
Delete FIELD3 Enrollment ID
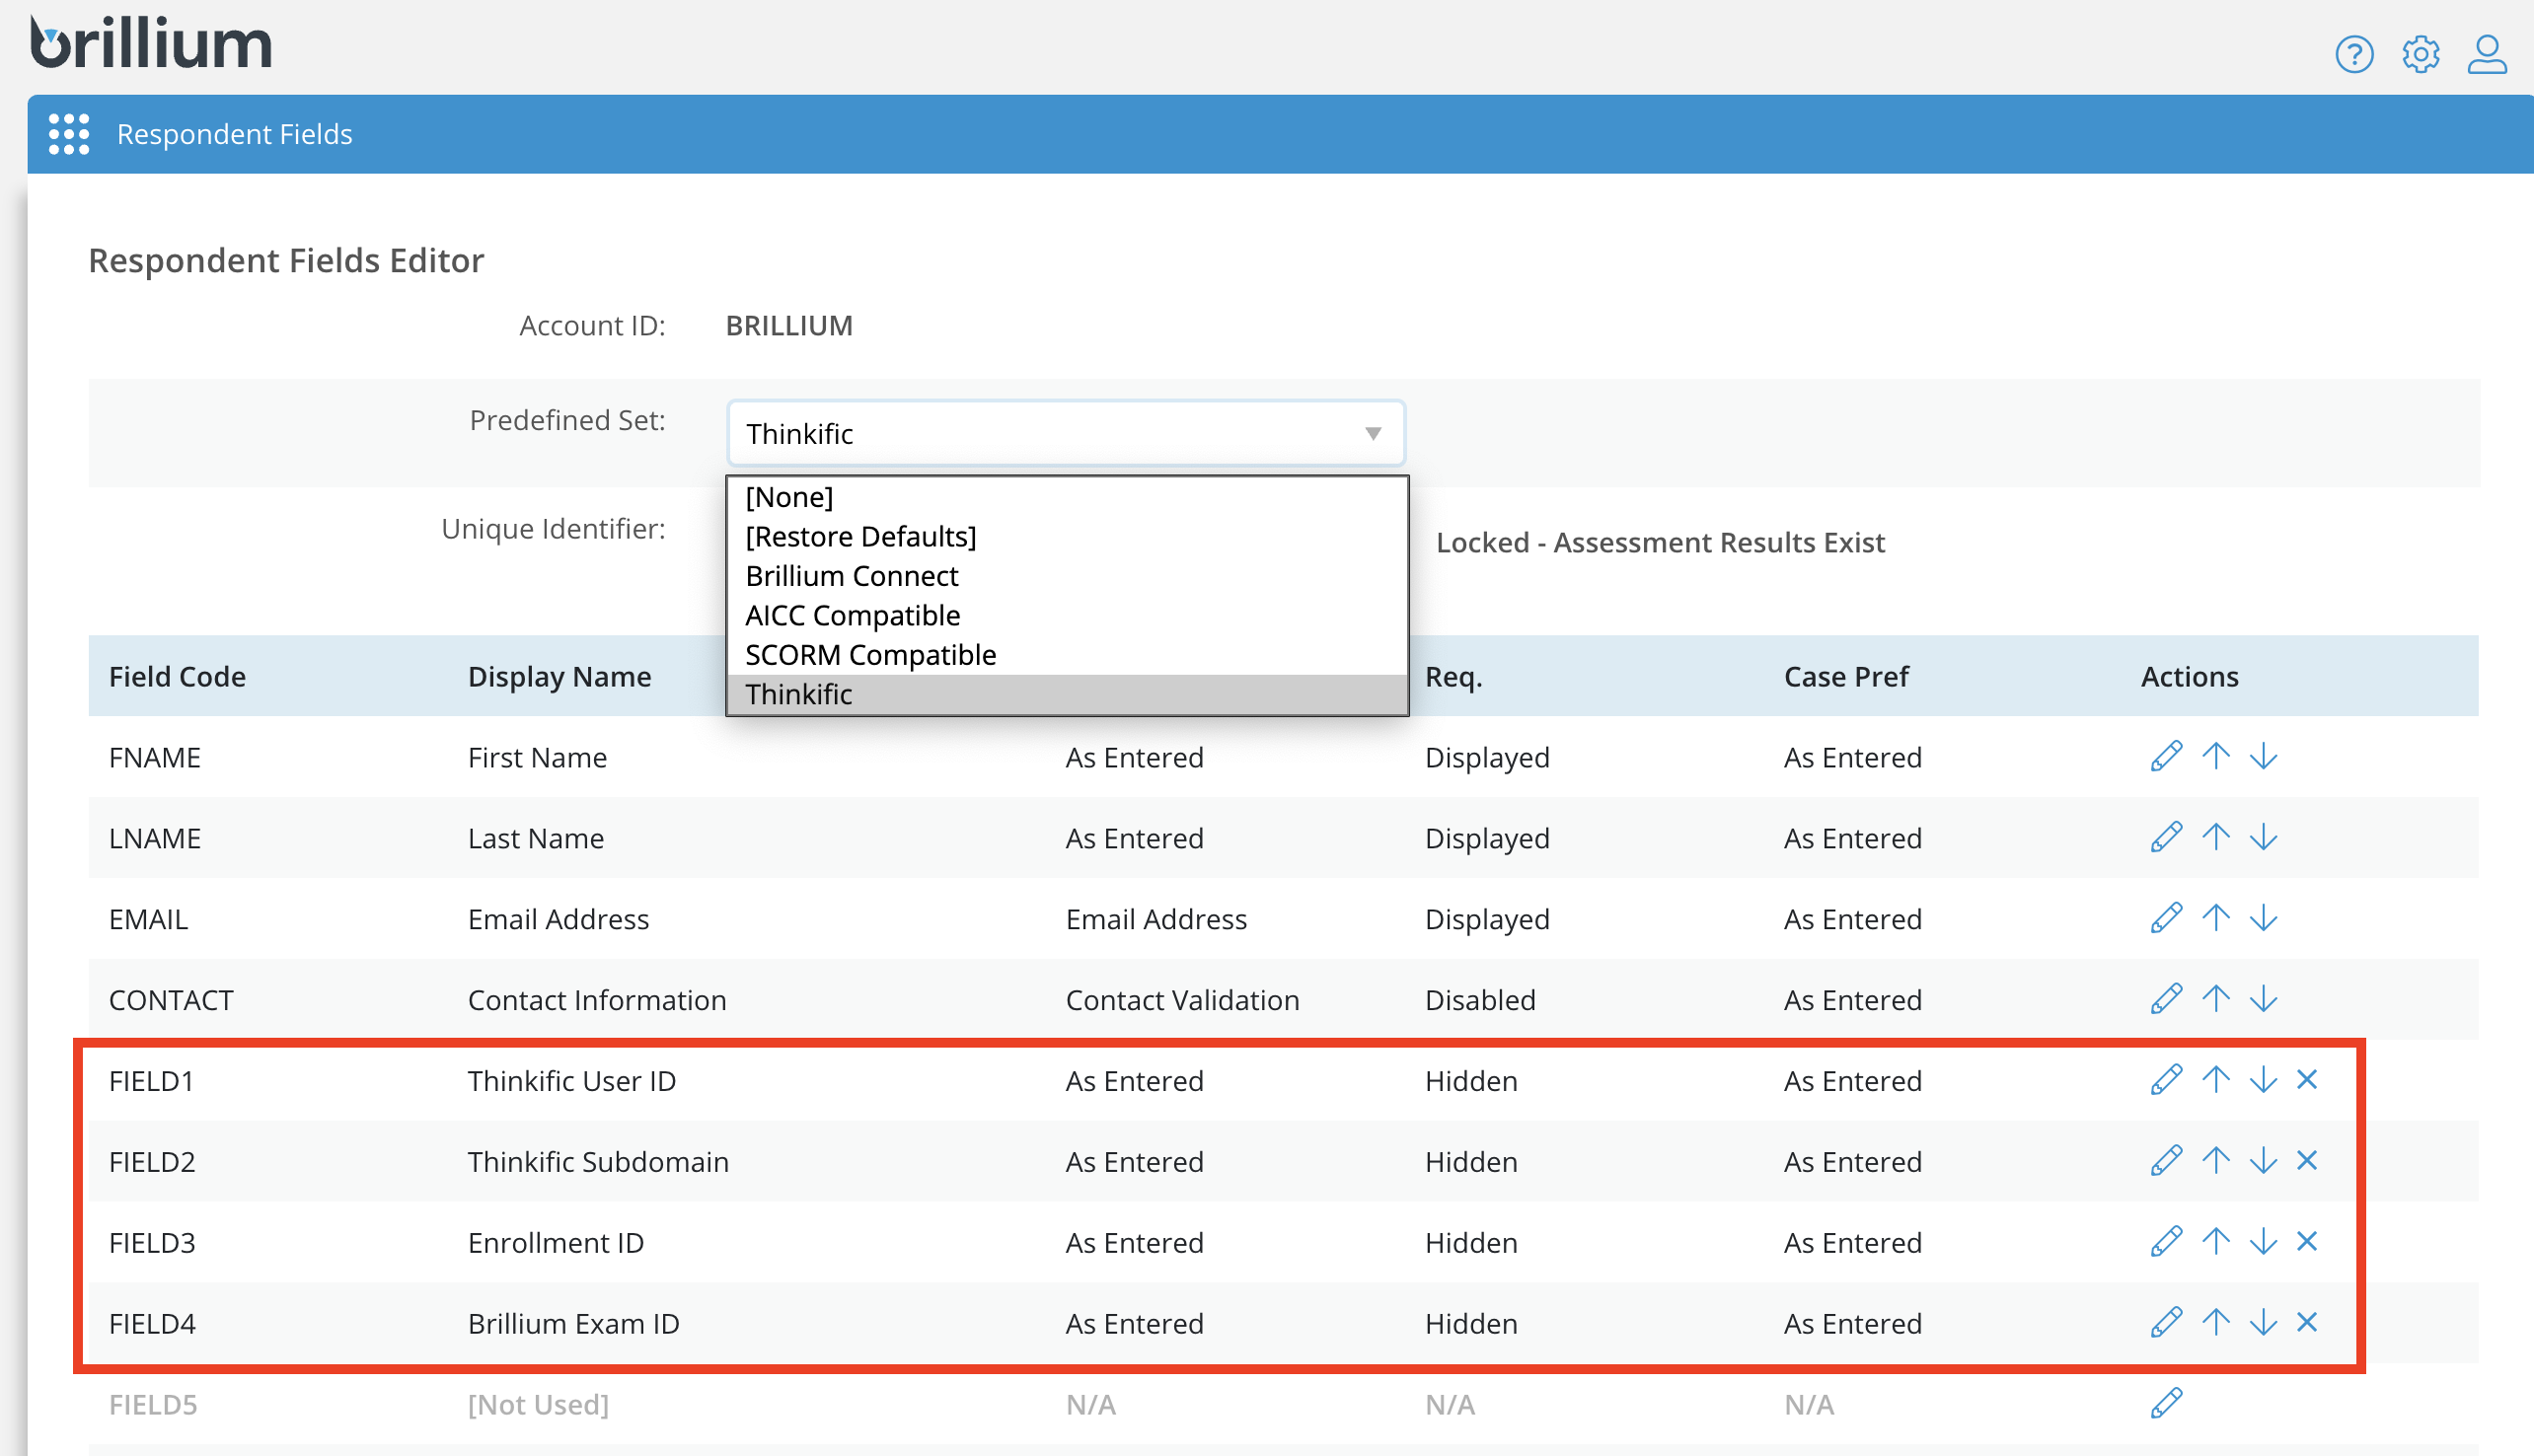(x=2307, y=1242)
